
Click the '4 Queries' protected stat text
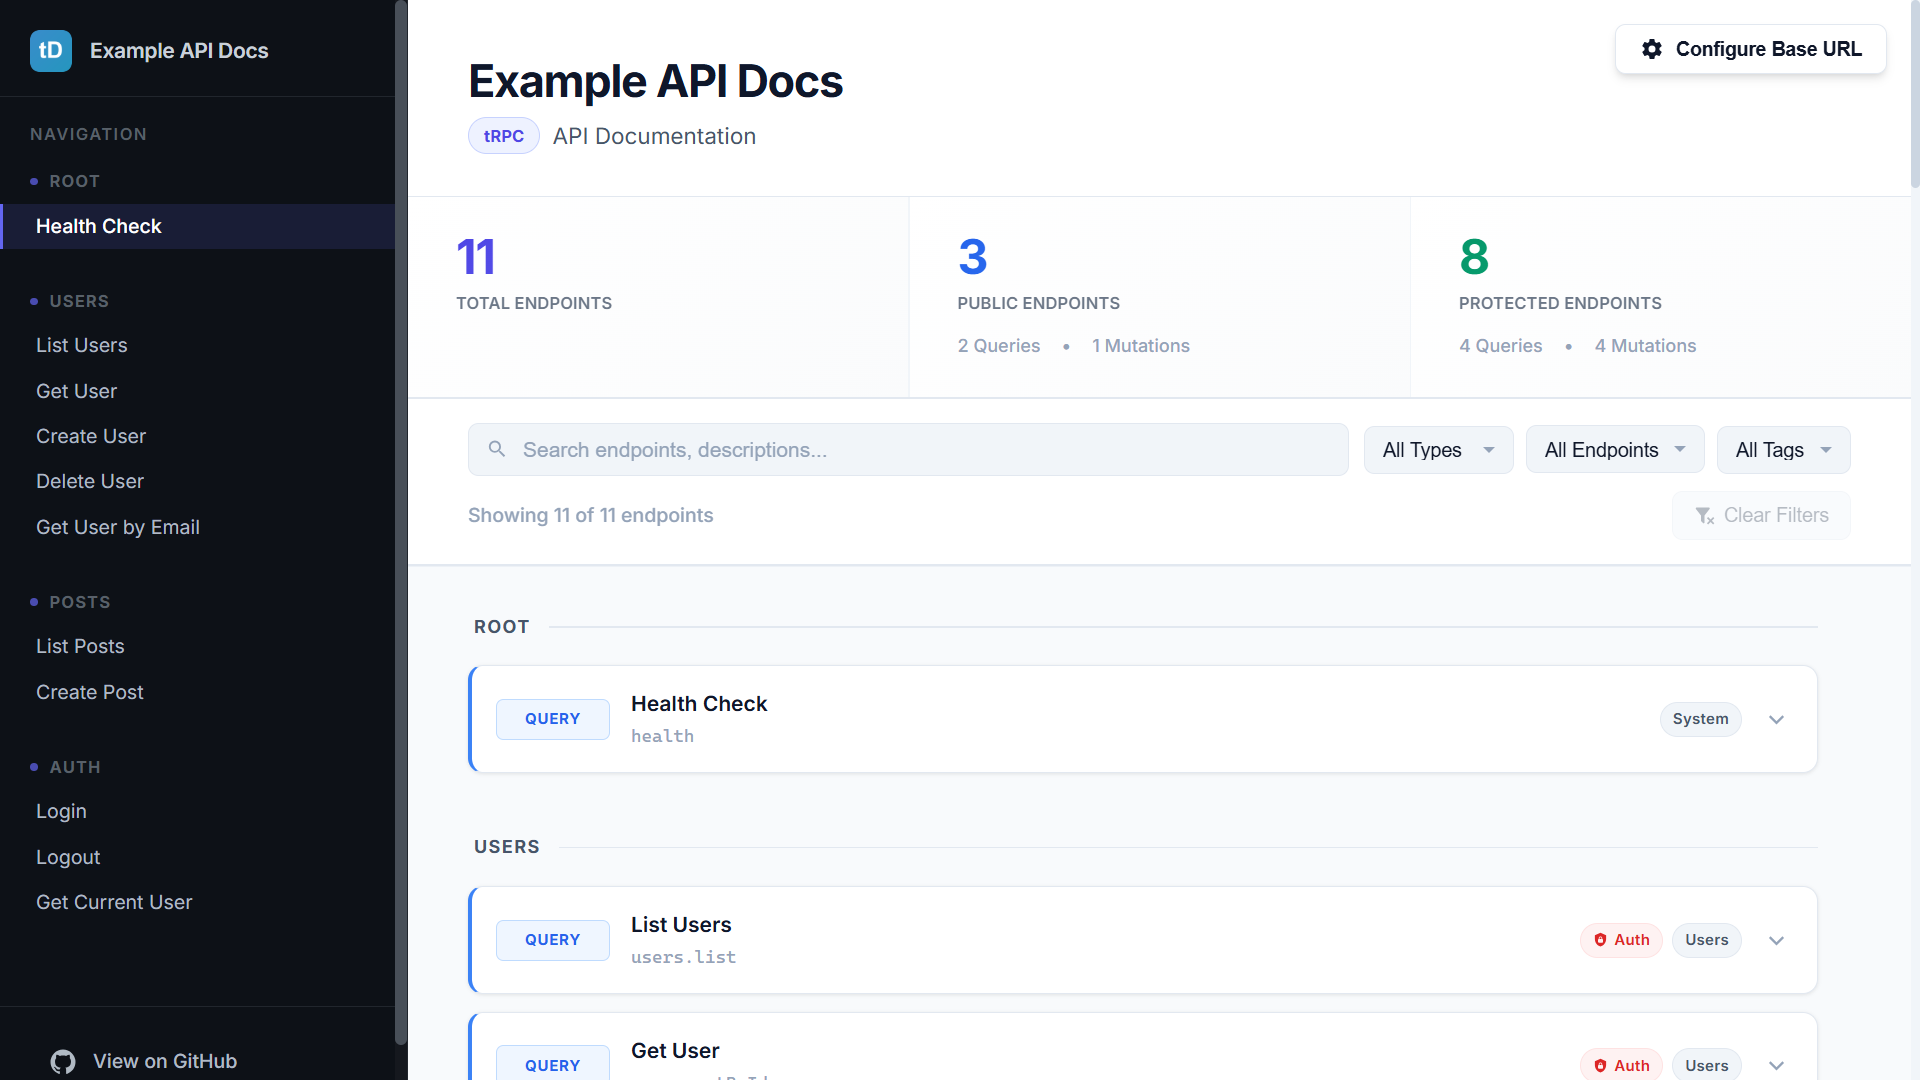[x=1500, y=346]
